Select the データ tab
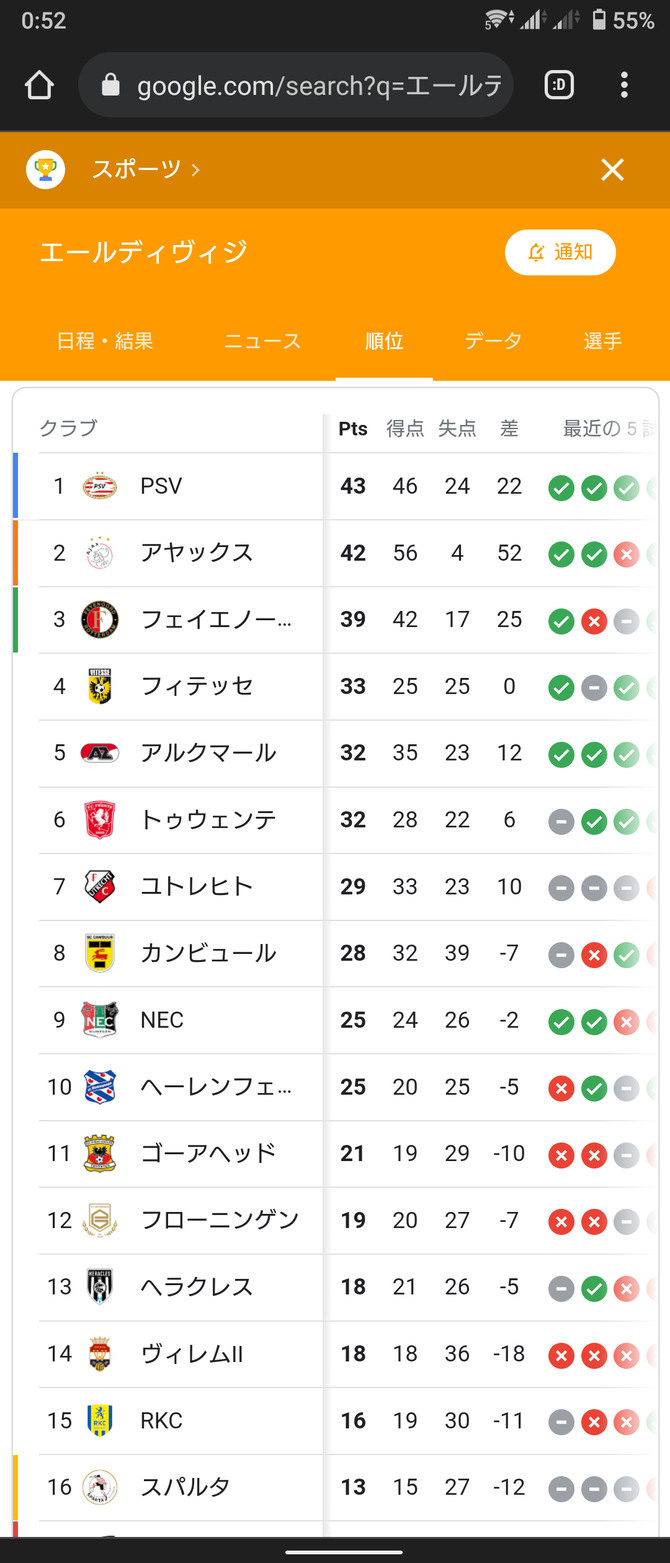Viewport: 670px width, 1563px height. tap(493, 341)
